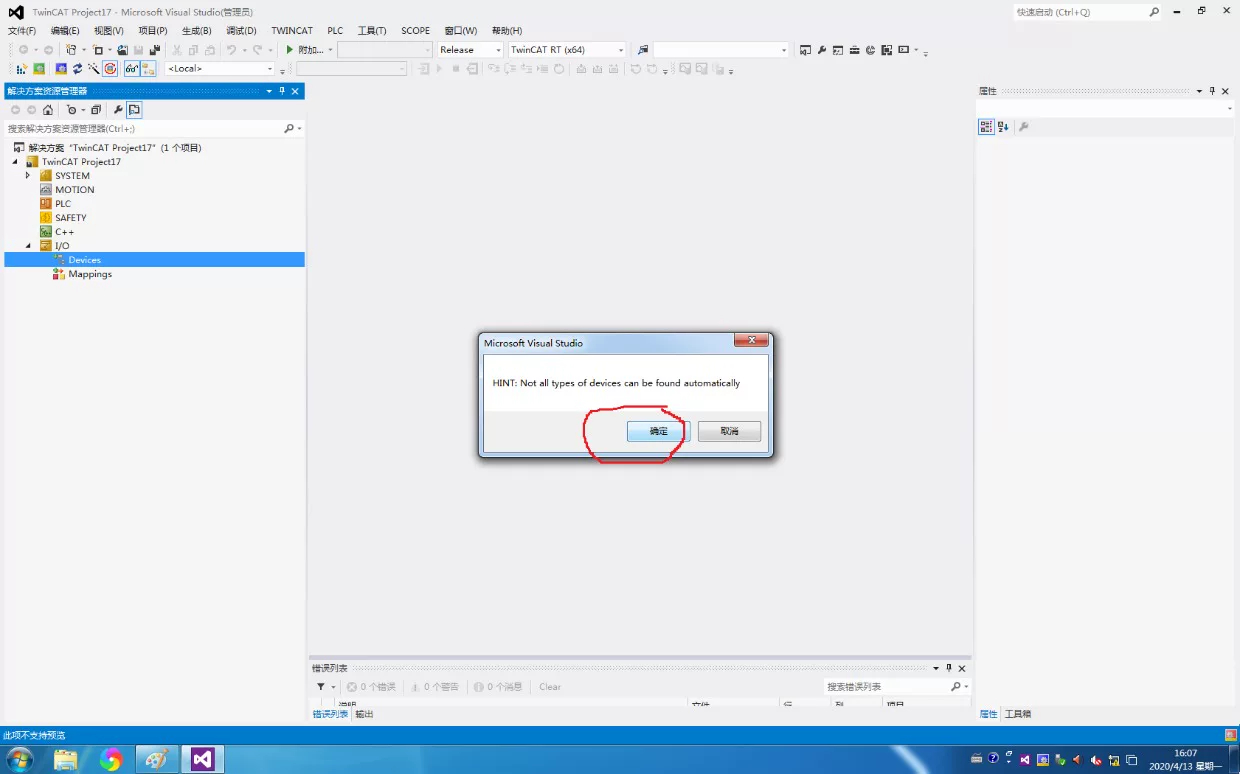This screenshot has height=774, width=1240.
Task: Click the Show Online Data glasses icon
Action: tap(132, 69)
